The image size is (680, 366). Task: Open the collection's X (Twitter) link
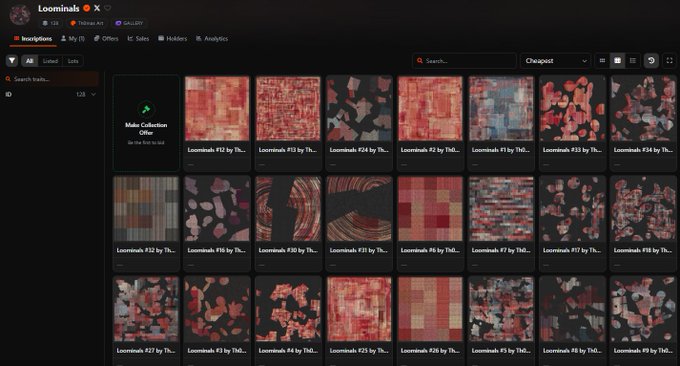pyautogui.click(x=97, y=8)
